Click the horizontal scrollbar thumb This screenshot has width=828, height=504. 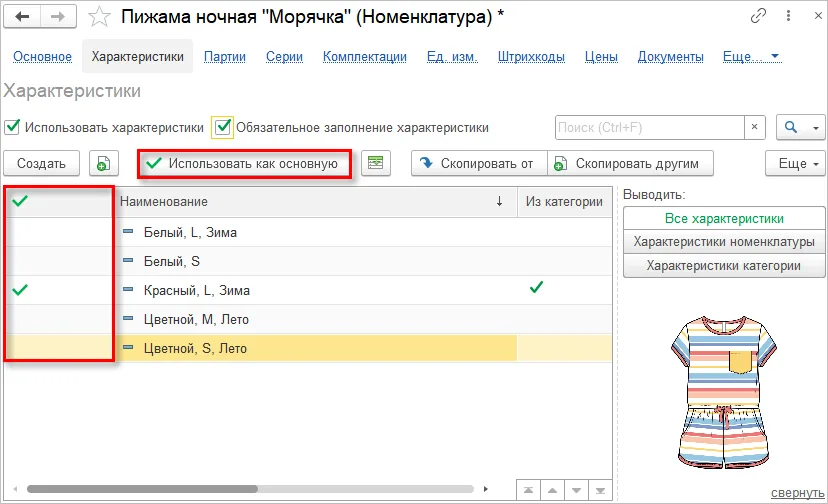coord(143,489)
